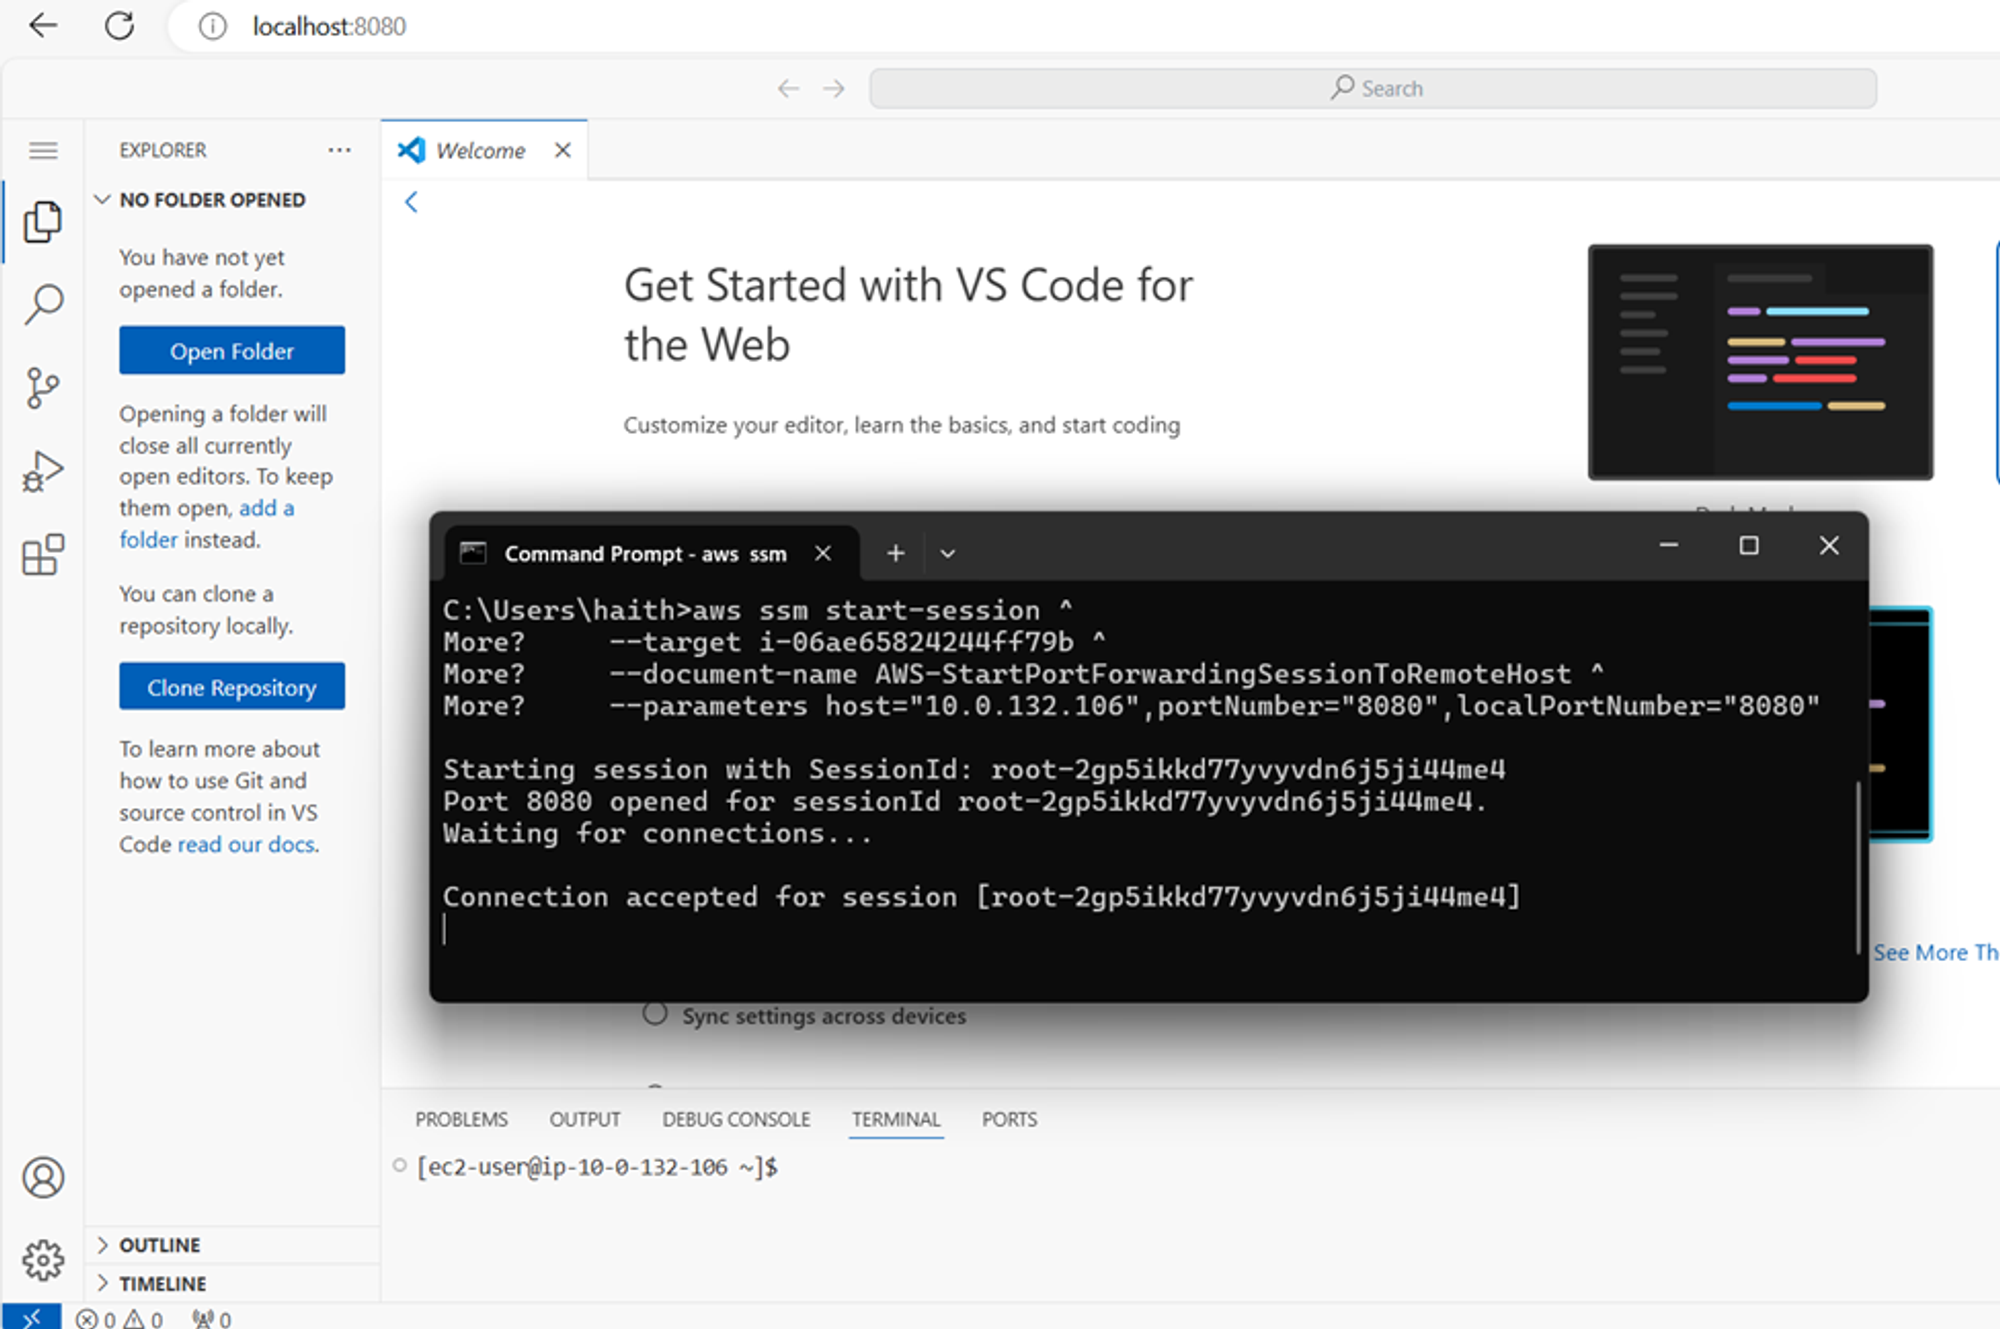The image size is (2000, 1329).
Task: Switch to the Ports panel tab
Action: [1009, 1119]
